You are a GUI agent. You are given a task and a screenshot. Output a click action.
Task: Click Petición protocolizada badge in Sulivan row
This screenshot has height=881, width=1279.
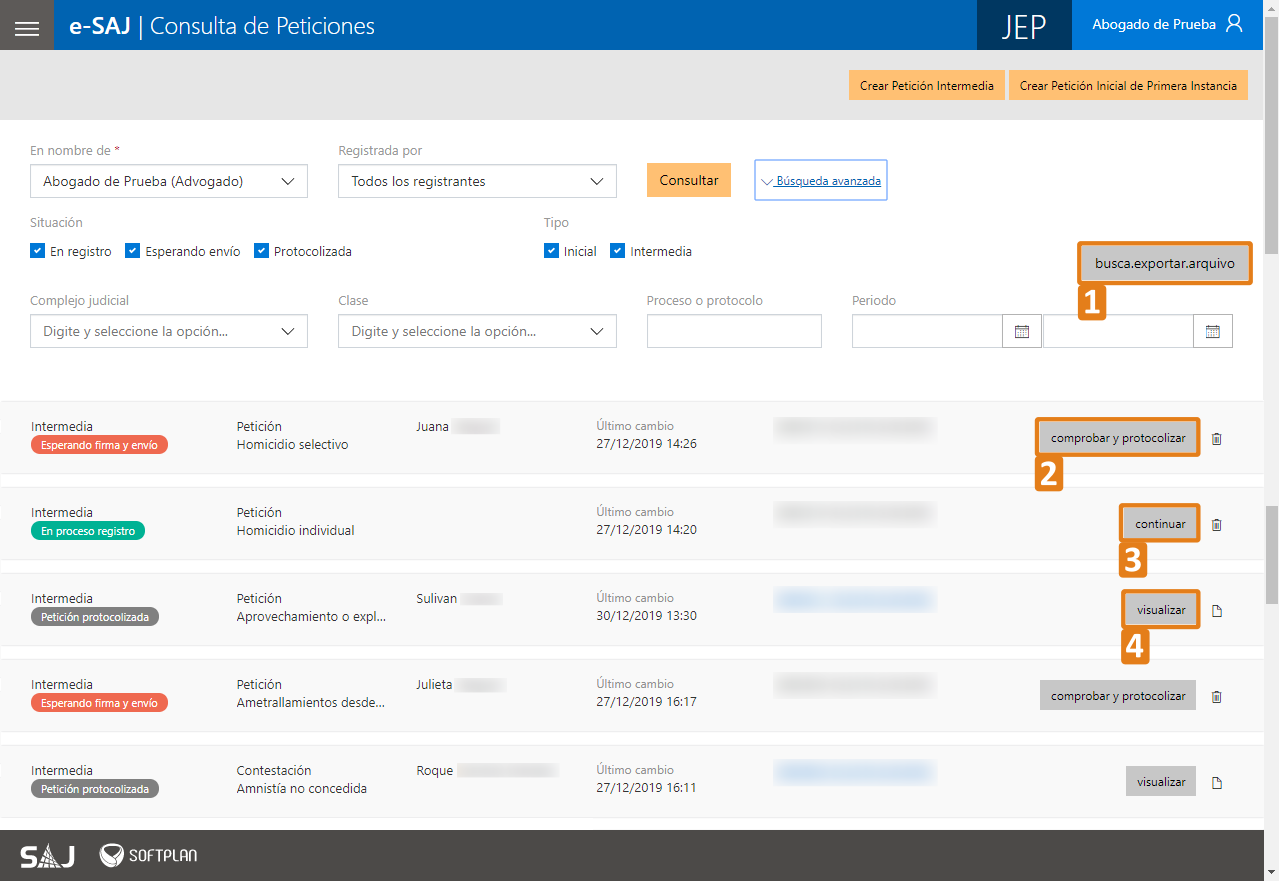click(x=95, y=617)
